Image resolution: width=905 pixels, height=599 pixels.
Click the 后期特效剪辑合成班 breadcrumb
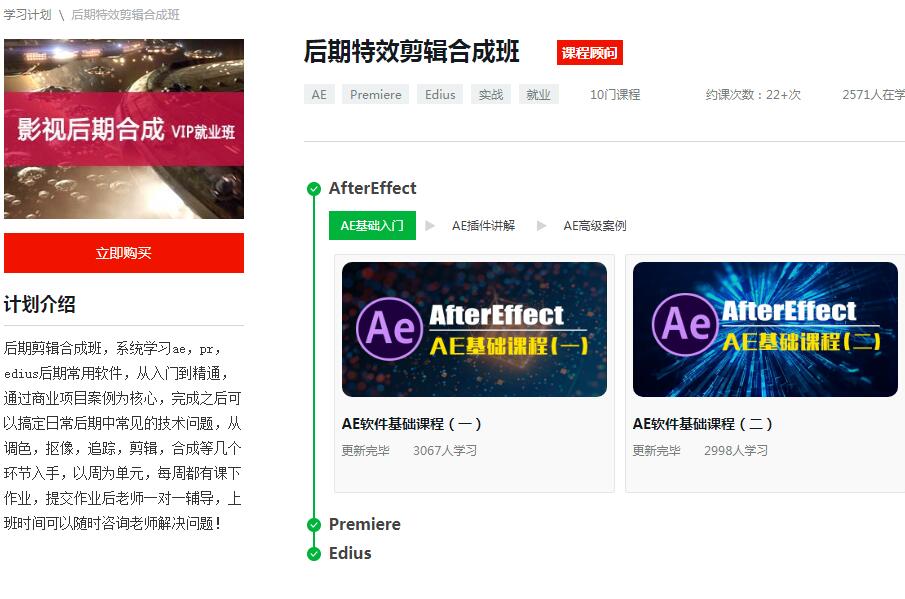(125, 14)
